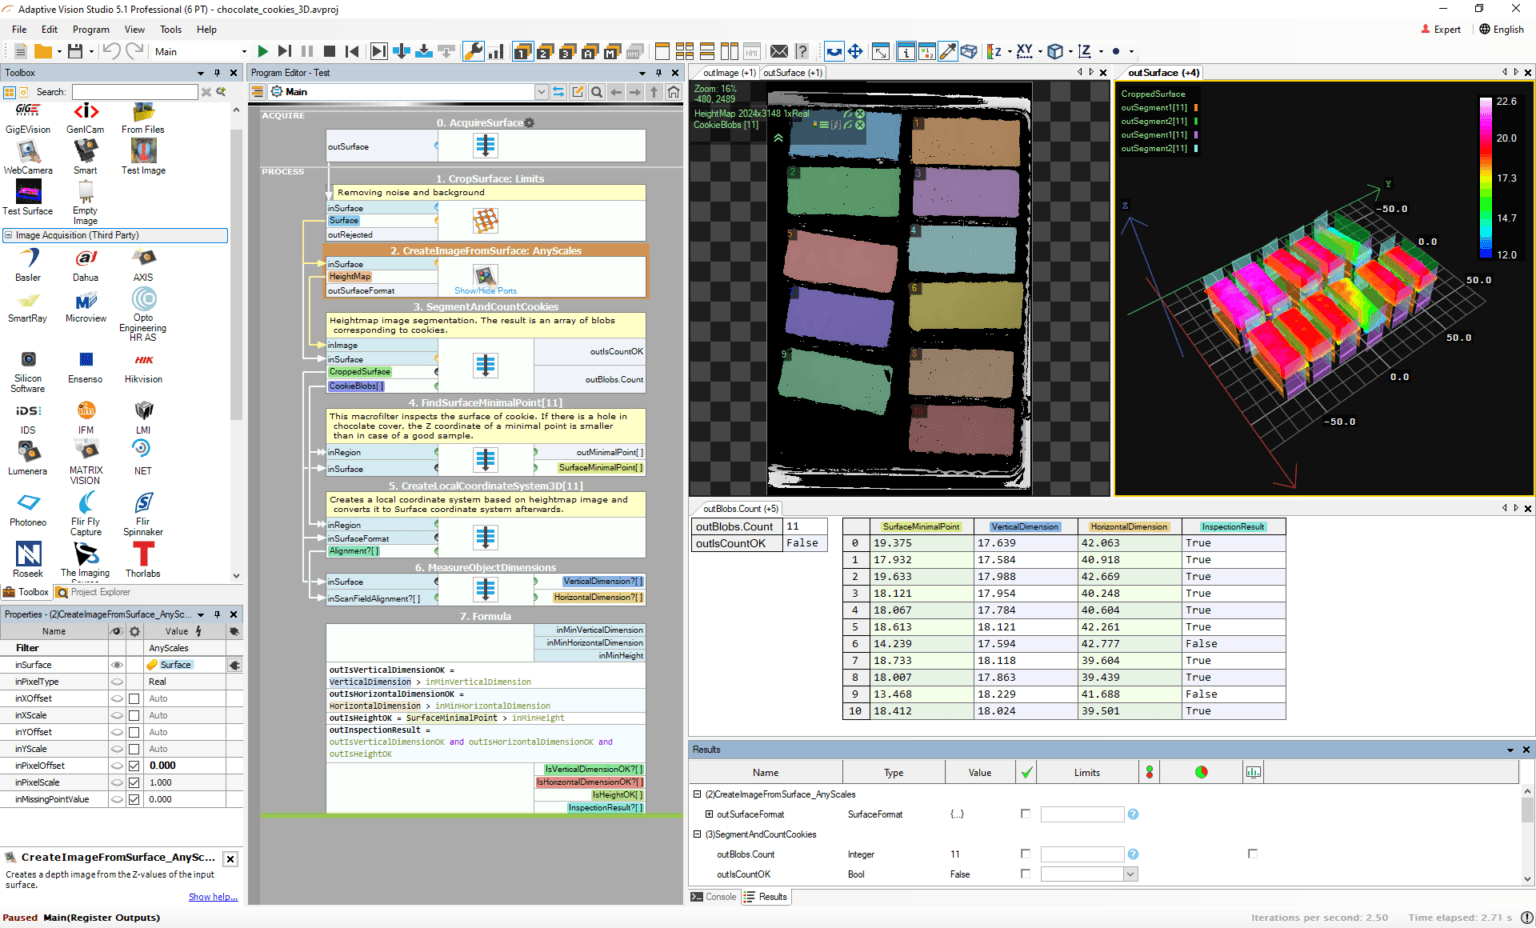Activate the 3D rotate view tool
This screenshot has height=928, width=1536.
coord(834,50)
